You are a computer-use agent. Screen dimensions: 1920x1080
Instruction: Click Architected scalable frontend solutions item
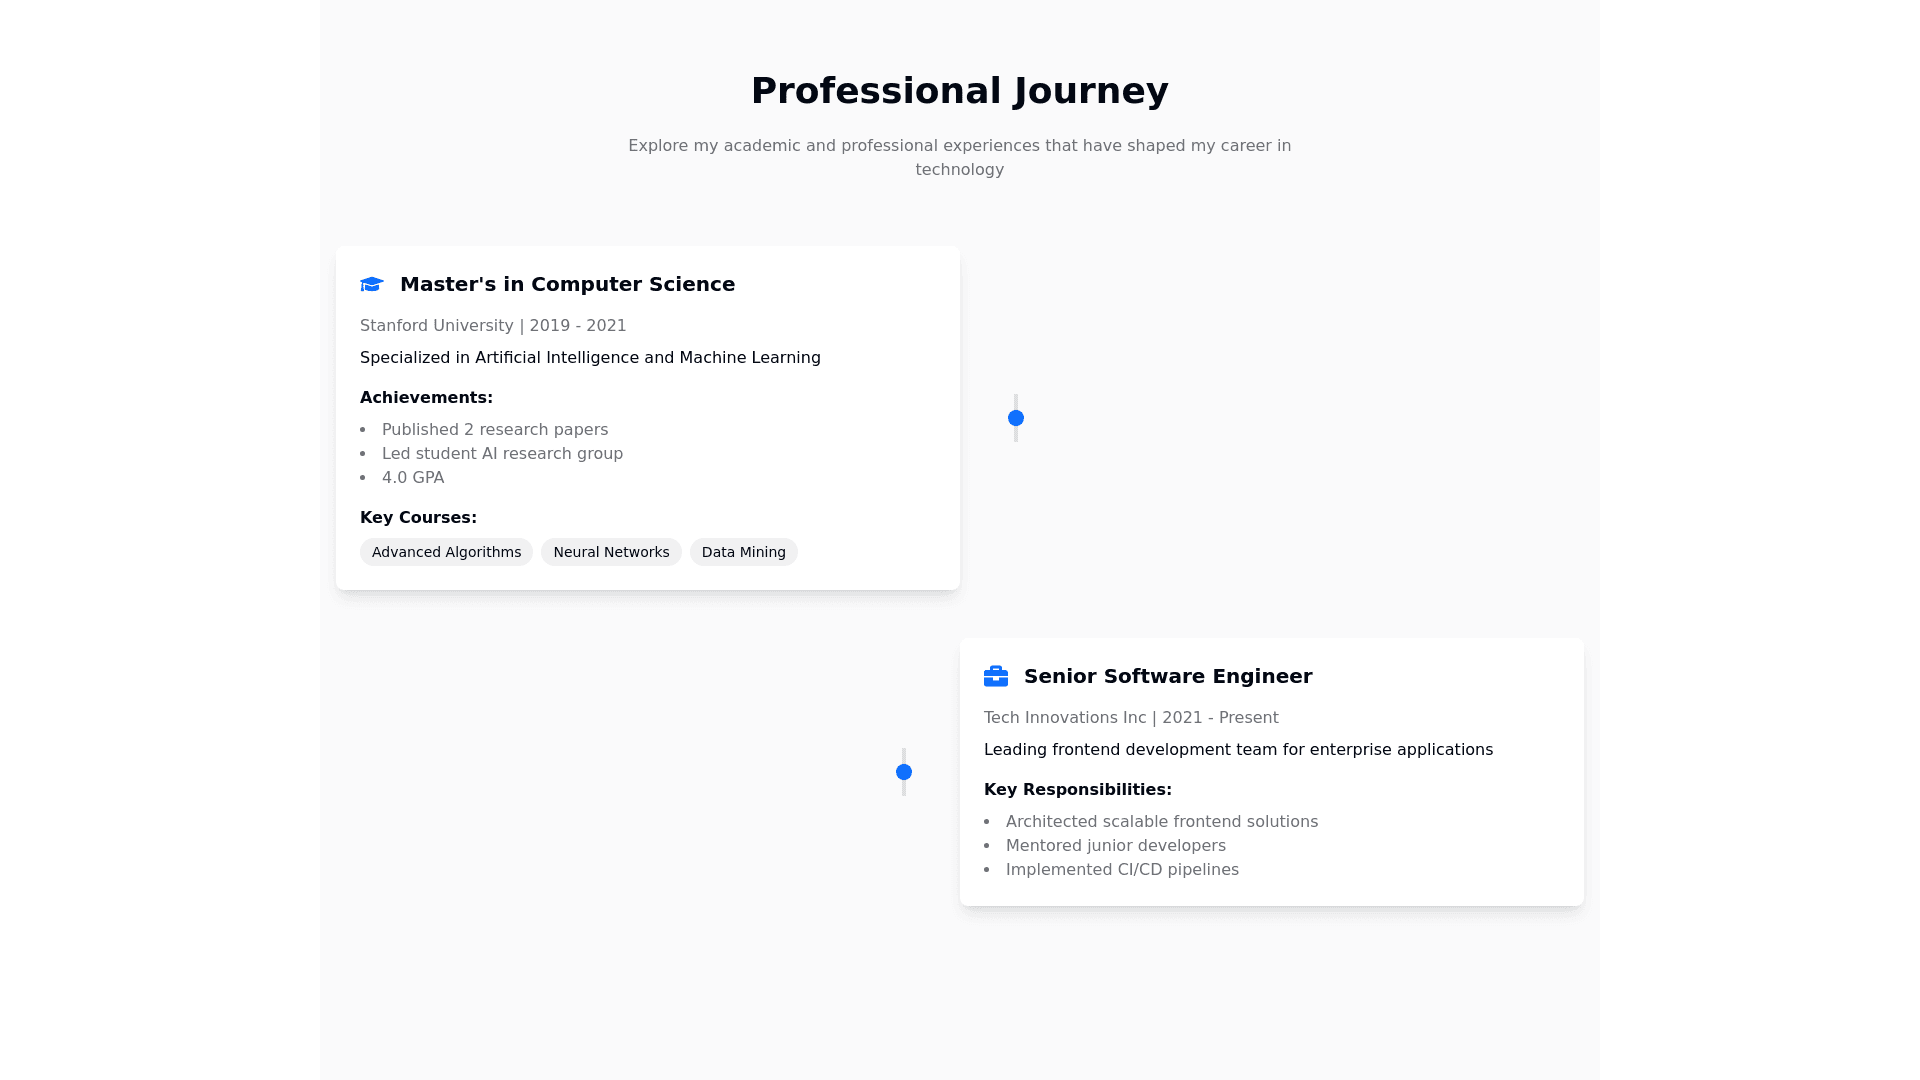point(1161,822)
